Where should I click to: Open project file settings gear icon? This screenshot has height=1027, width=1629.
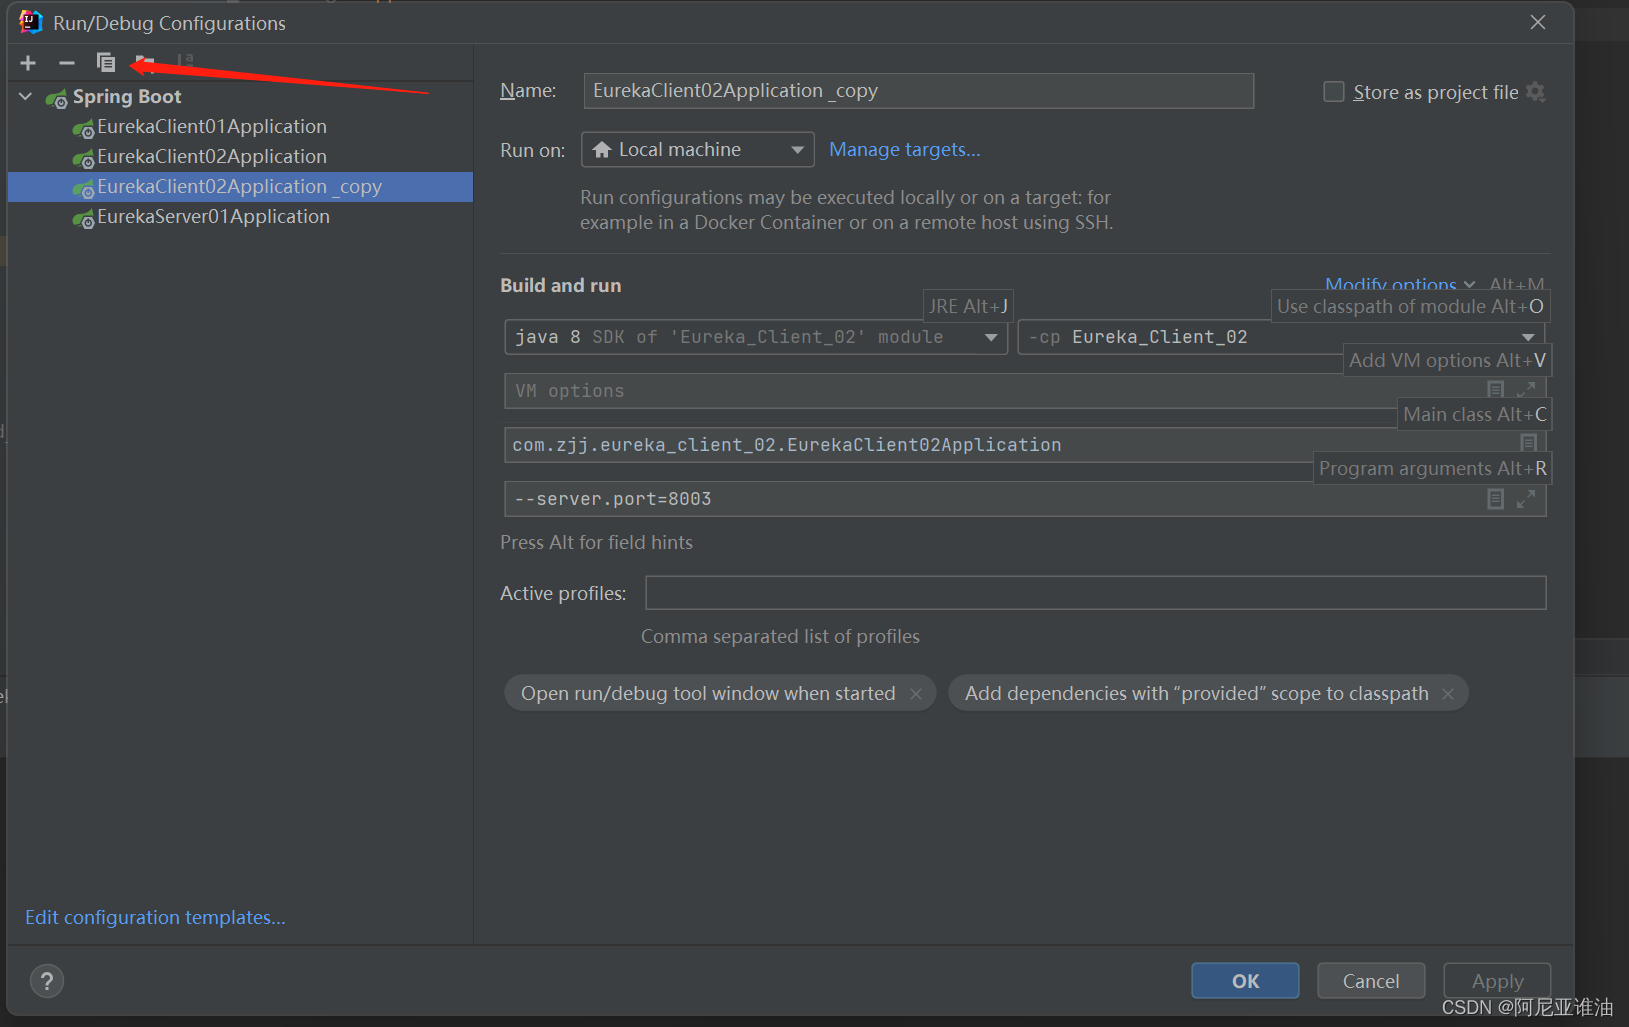pos(1536,92)
